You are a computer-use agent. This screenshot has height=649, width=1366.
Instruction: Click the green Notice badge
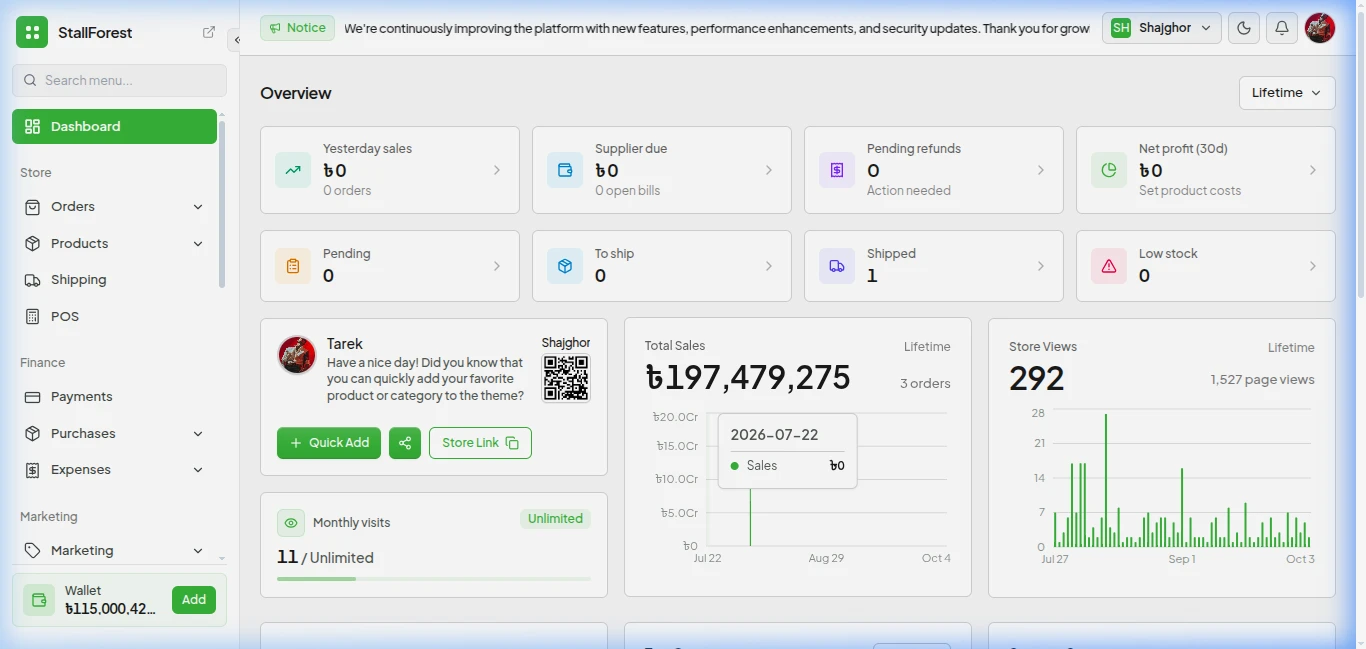[297, 28]
